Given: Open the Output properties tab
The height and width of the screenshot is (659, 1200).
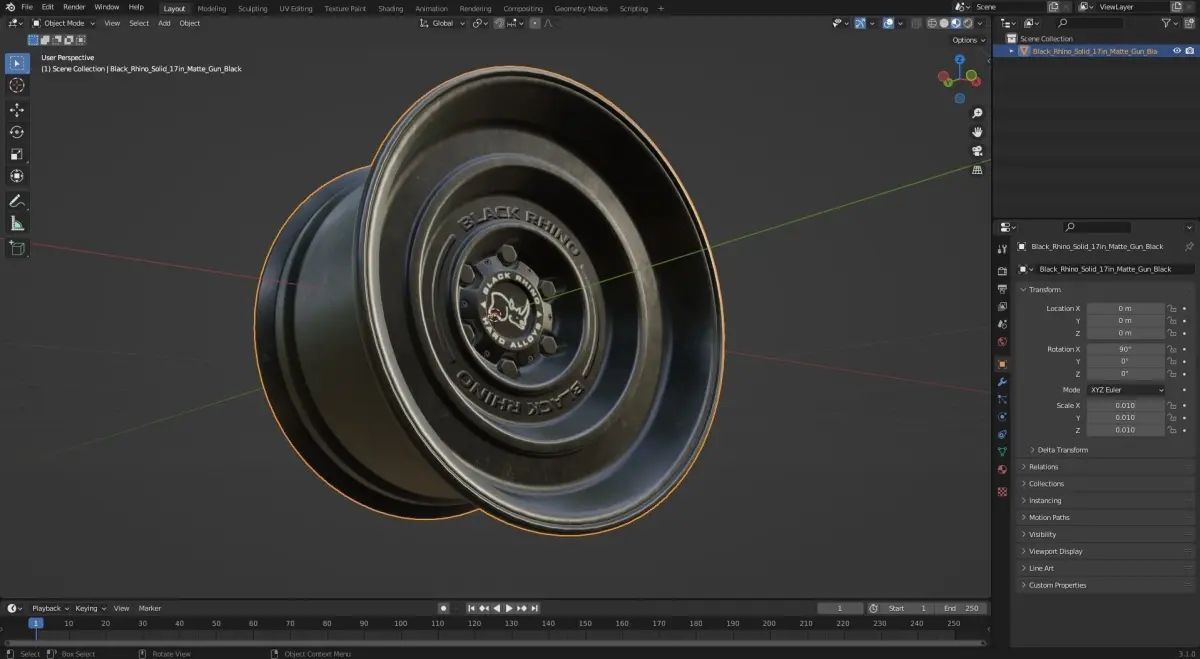Looking at the screenshot, I should click(1002, 289).
